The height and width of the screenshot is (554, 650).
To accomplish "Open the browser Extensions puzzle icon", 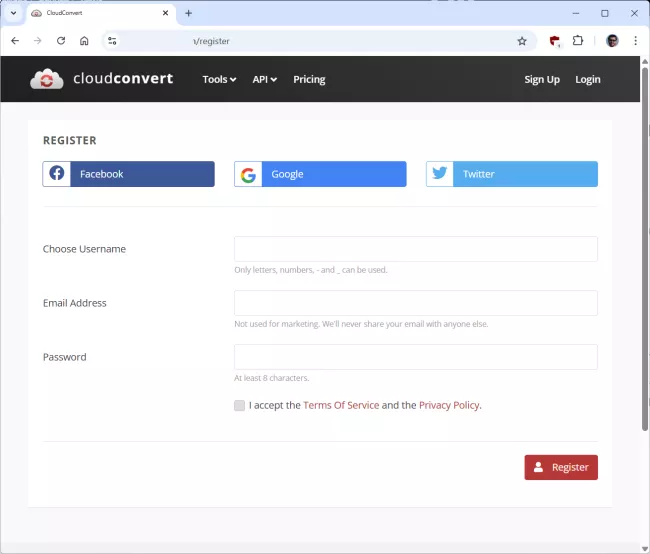I will click(x=578, y=41).
